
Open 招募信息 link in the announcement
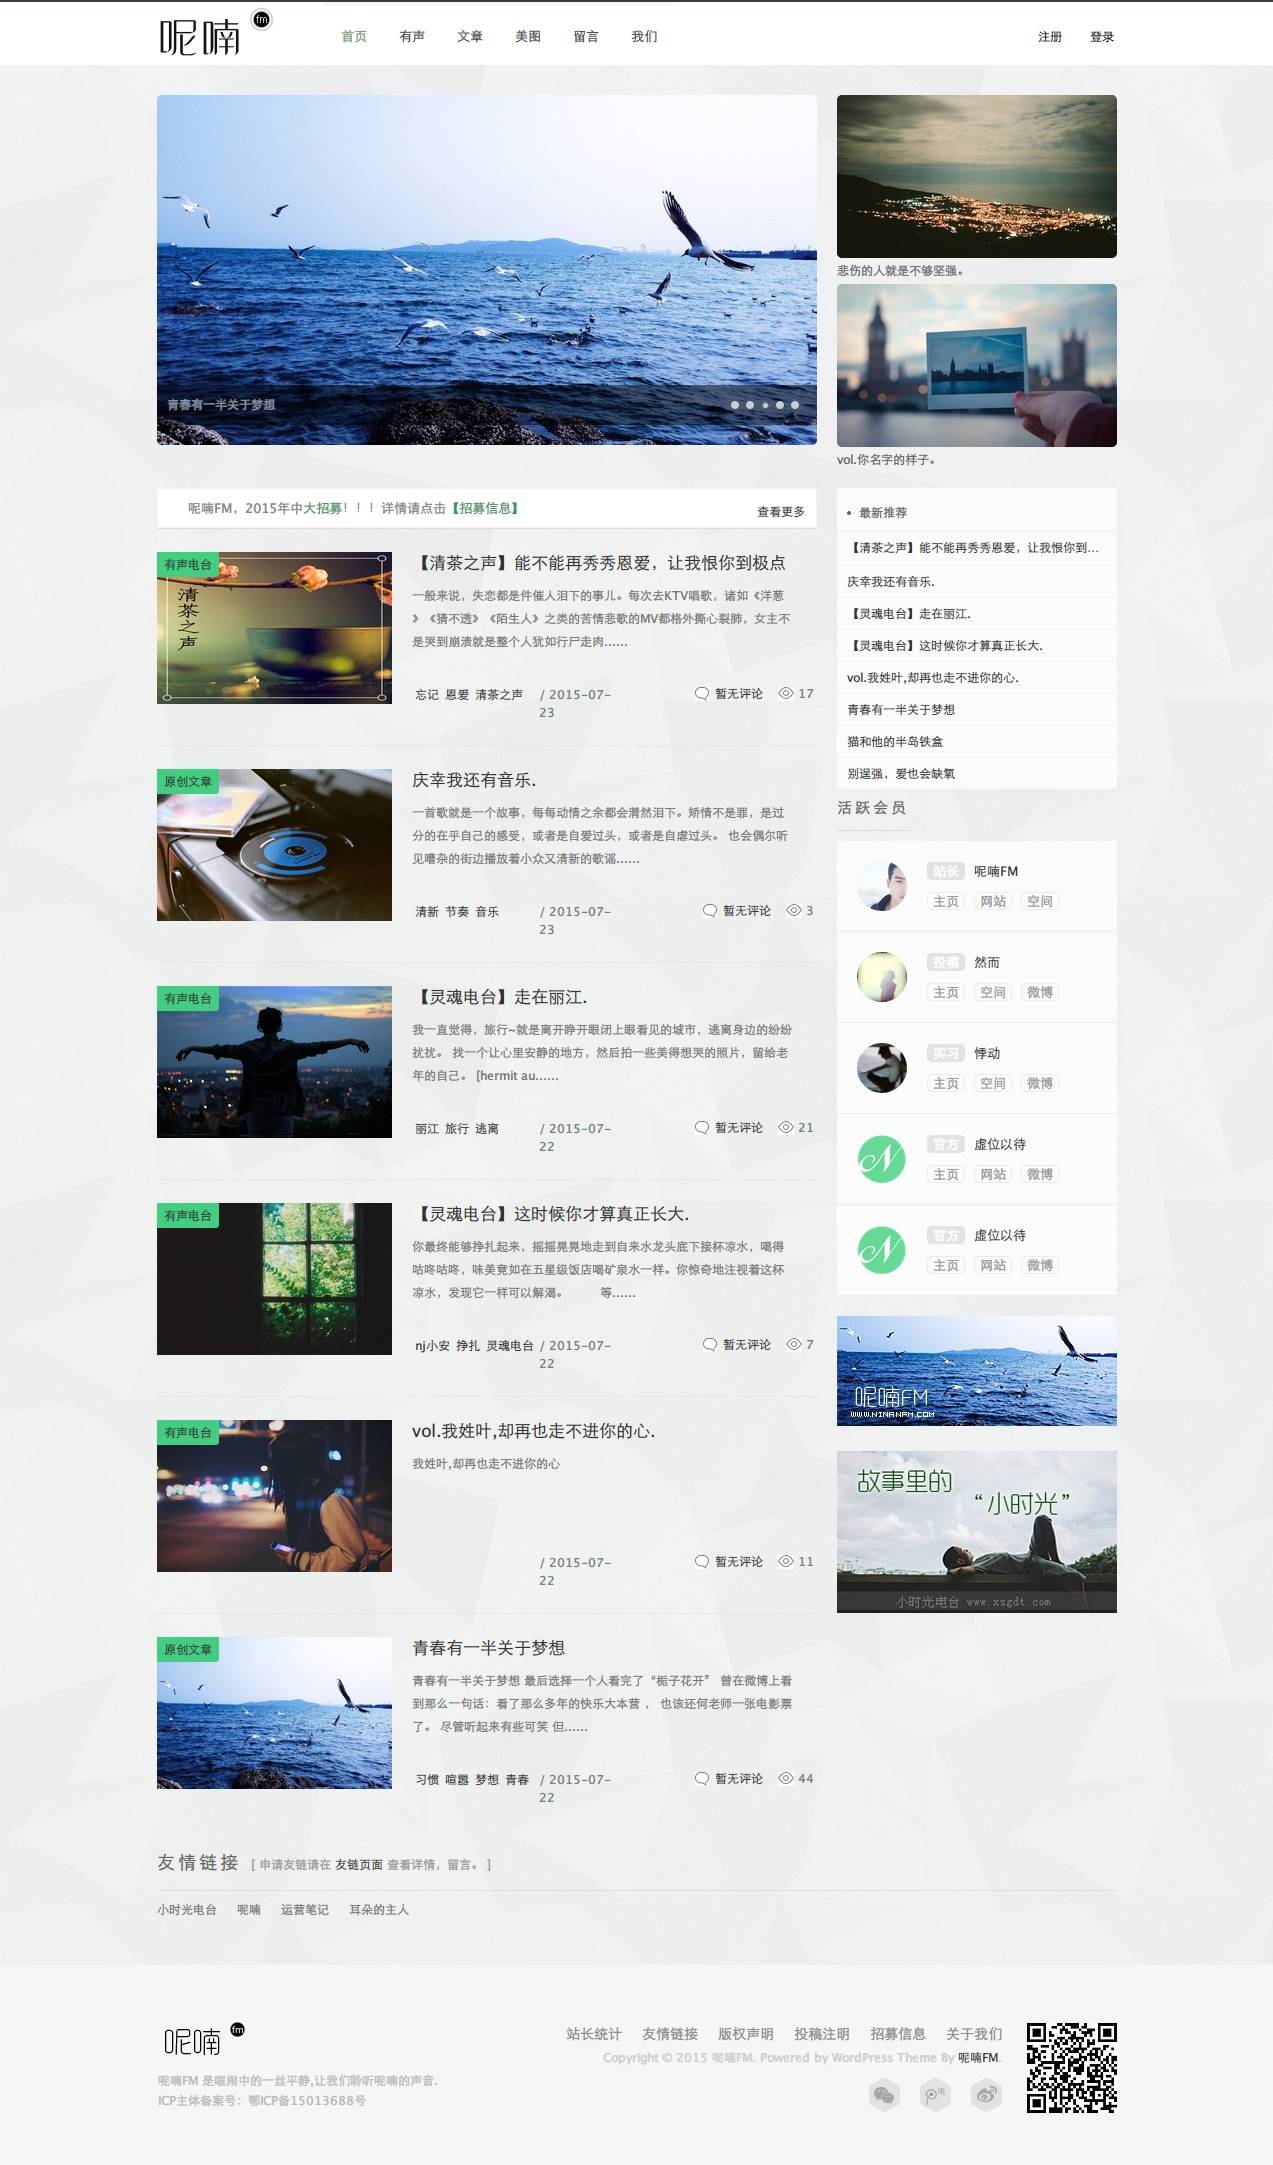[485, 508]
